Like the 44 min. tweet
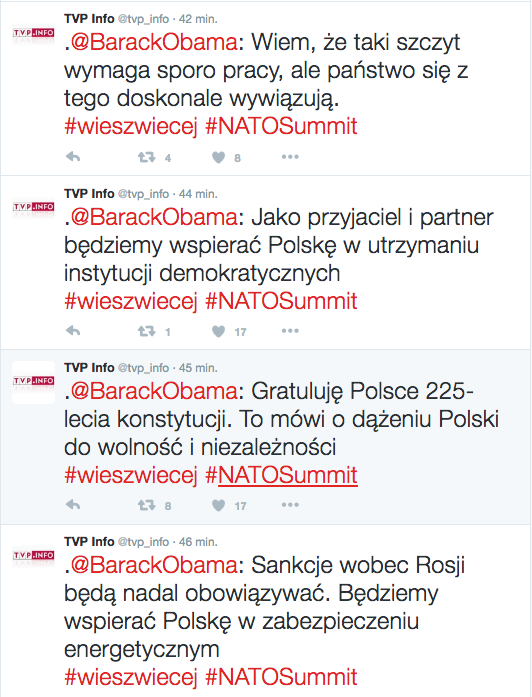 (x=218, y=331)
